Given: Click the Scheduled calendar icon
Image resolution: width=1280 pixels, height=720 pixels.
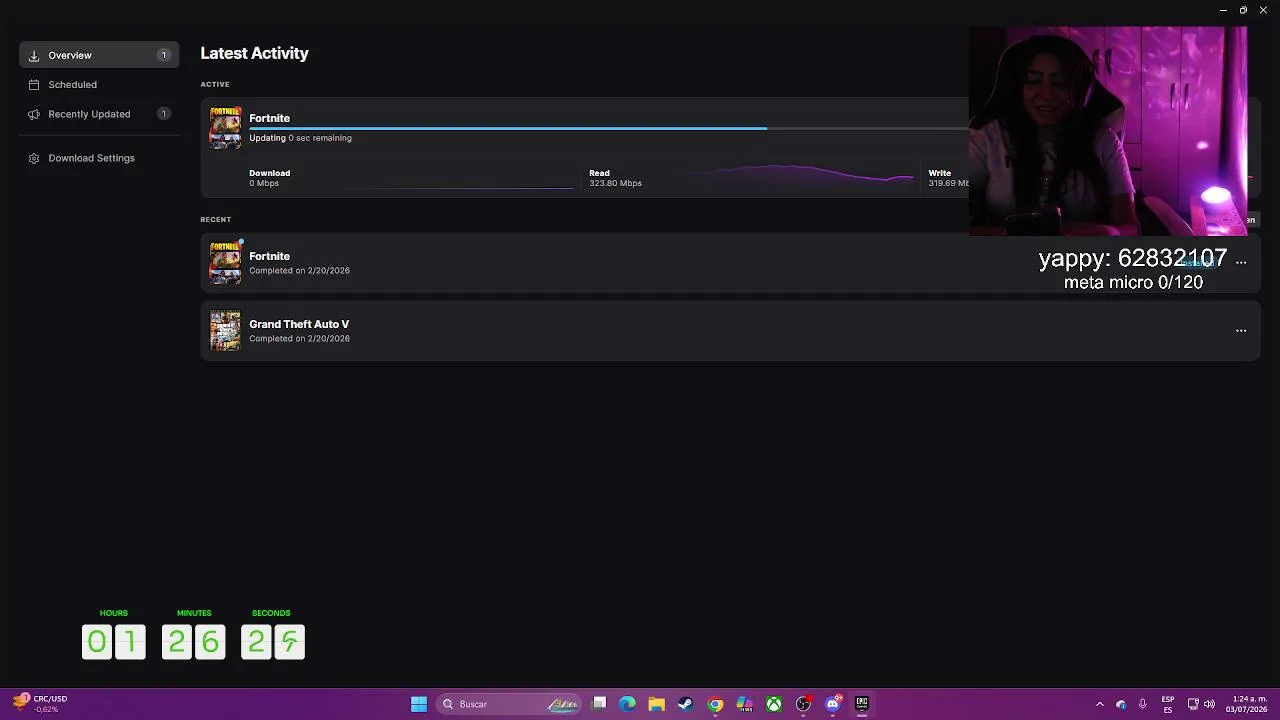Looking at the screenshot, I should [34, 85].
